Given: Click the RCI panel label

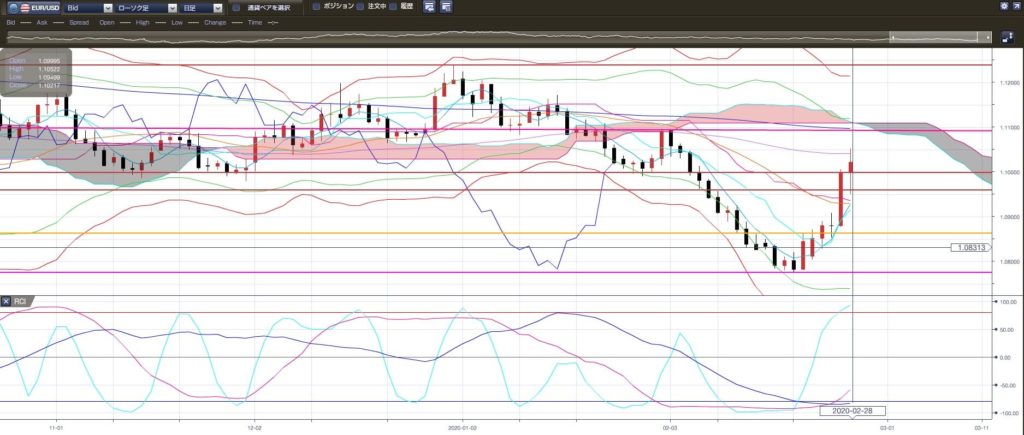Looking at the screenshot, I should click(x=19, y=301).
